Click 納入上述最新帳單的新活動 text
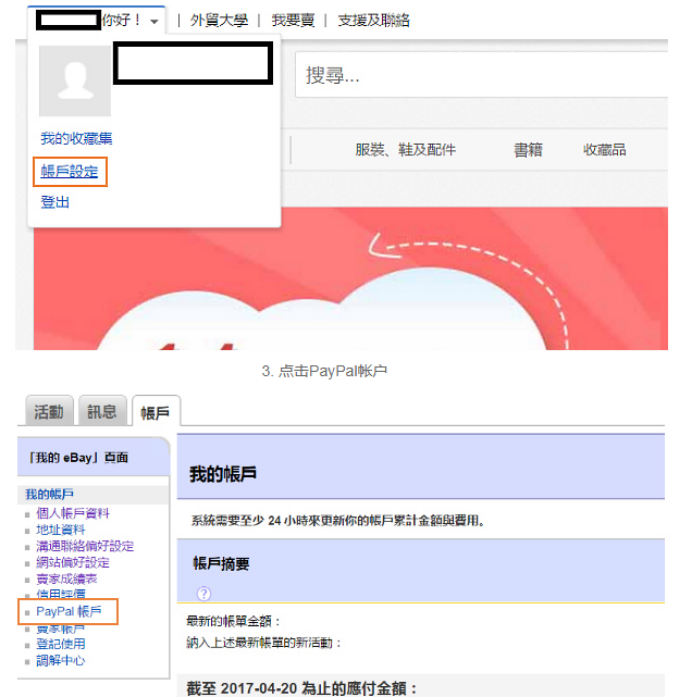 tap(263, 643)
